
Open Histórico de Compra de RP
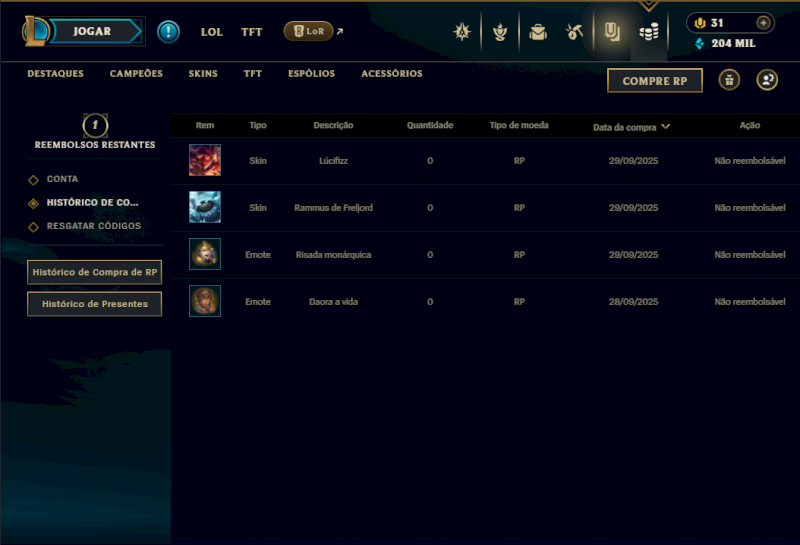click(94, 272)
